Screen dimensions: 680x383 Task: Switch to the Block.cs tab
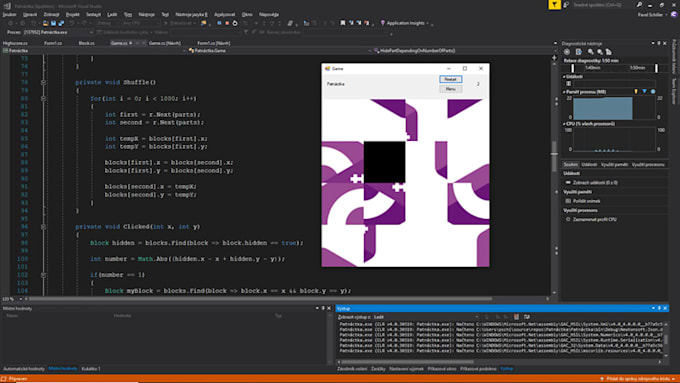(87, 43)
